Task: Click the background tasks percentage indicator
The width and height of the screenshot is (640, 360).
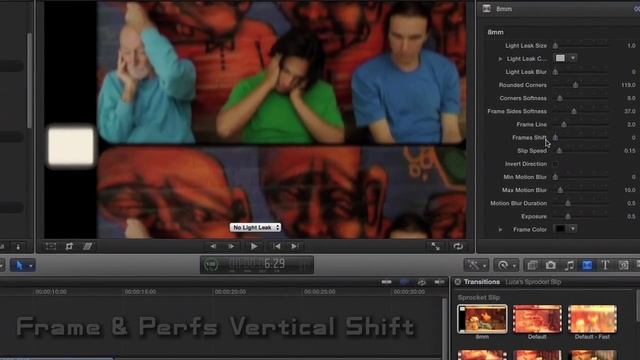Action: point(211,264)
